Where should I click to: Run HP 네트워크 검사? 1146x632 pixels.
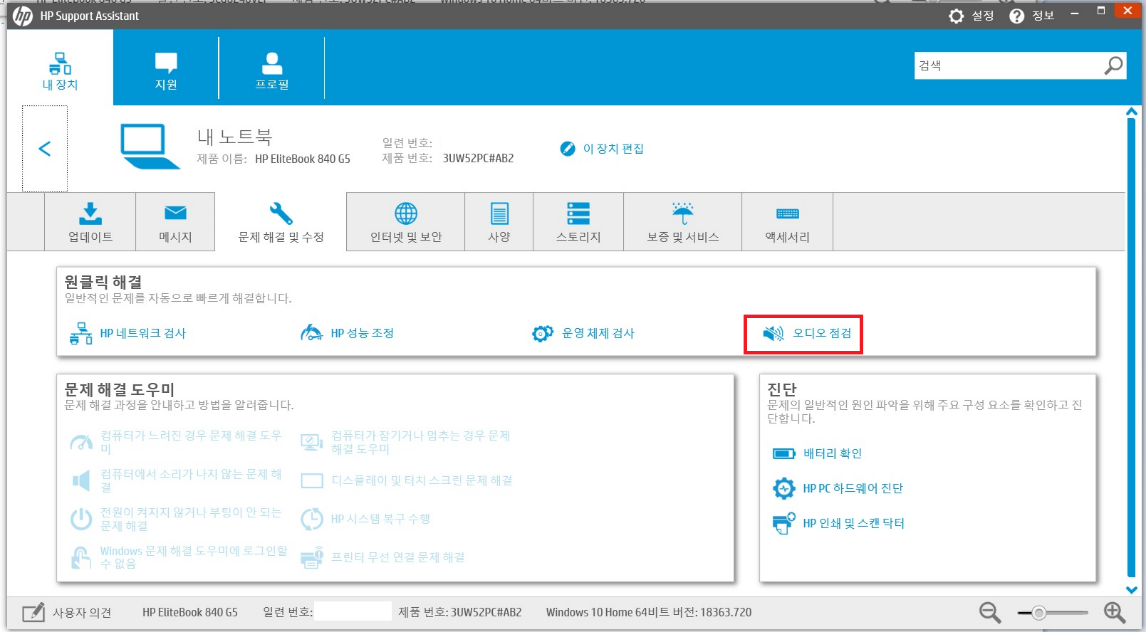143,334
